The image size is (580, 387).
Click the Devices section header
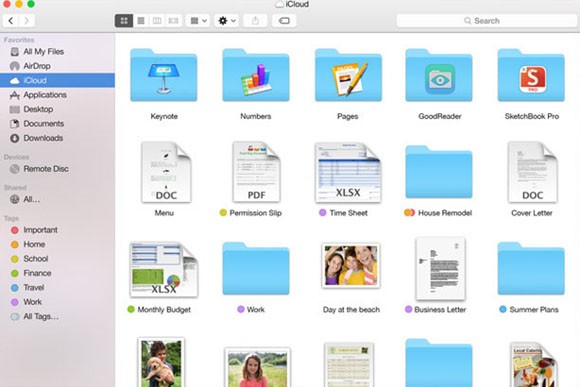coord(16,157)
